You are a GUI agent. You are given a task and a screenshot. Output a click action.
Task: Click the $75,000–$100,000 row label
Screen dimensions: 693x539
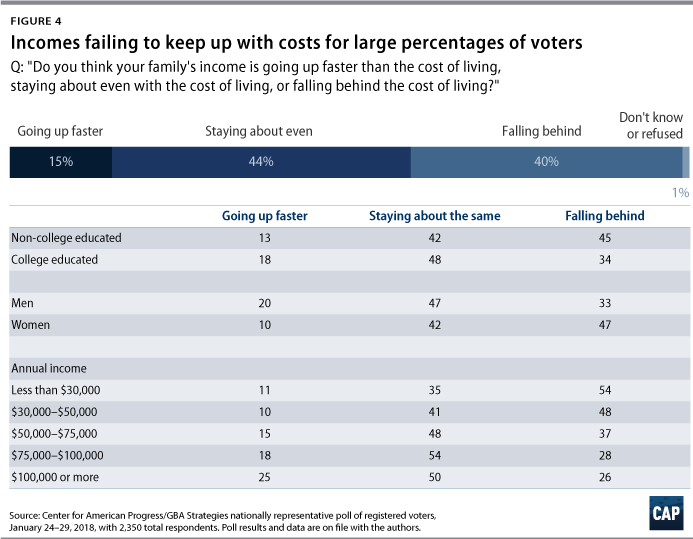pos(57,455)
